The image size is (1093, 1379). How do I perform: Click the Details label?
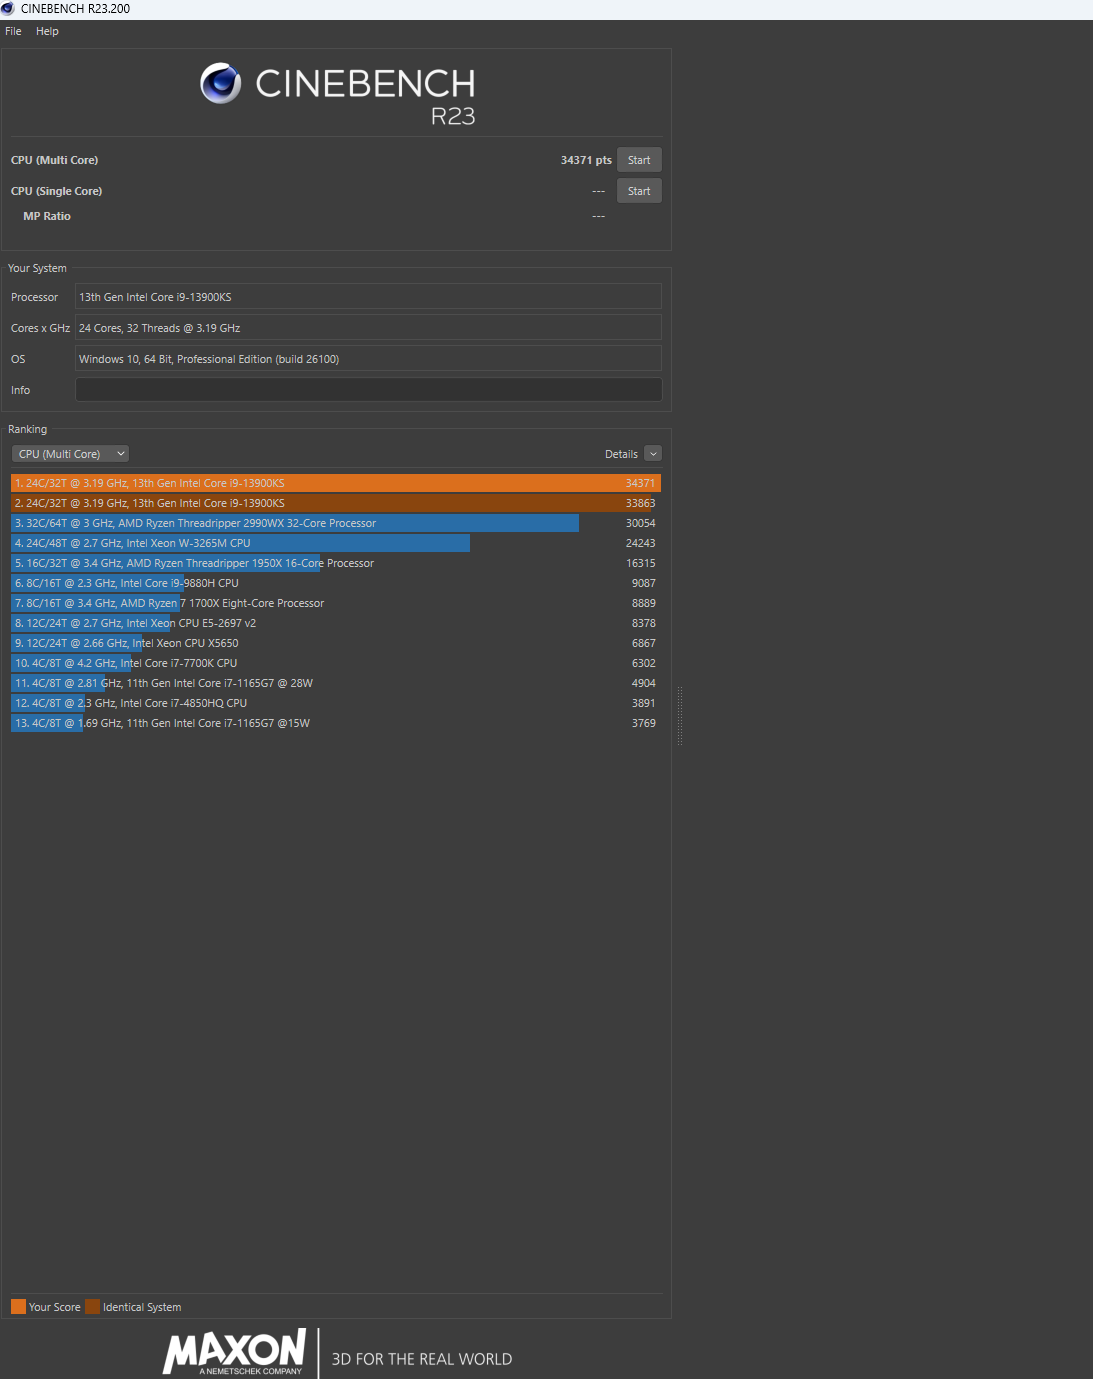click(x=621, y=454)
